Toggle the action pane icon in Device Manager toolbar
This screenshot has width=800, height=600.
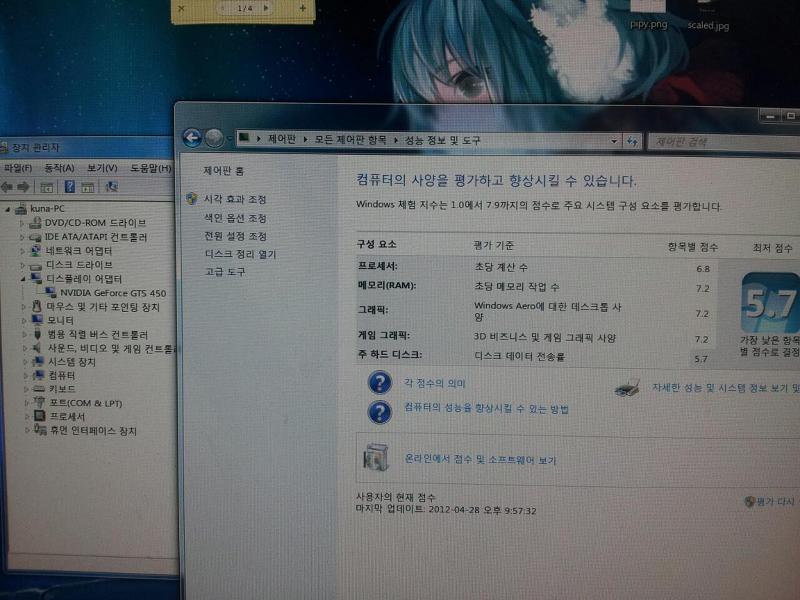tap(88, 187)
